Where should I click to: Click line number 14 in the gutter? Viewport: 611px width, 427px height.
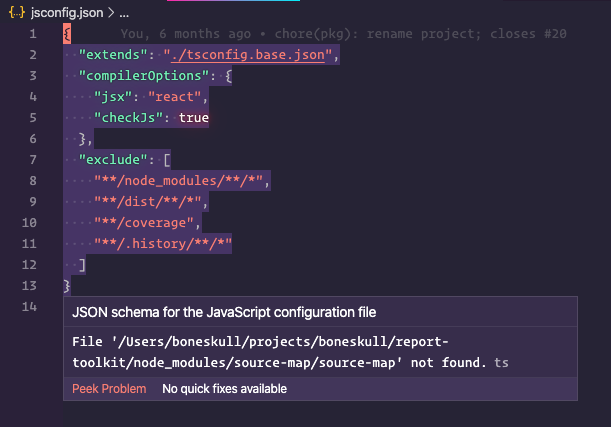[29, 307]
